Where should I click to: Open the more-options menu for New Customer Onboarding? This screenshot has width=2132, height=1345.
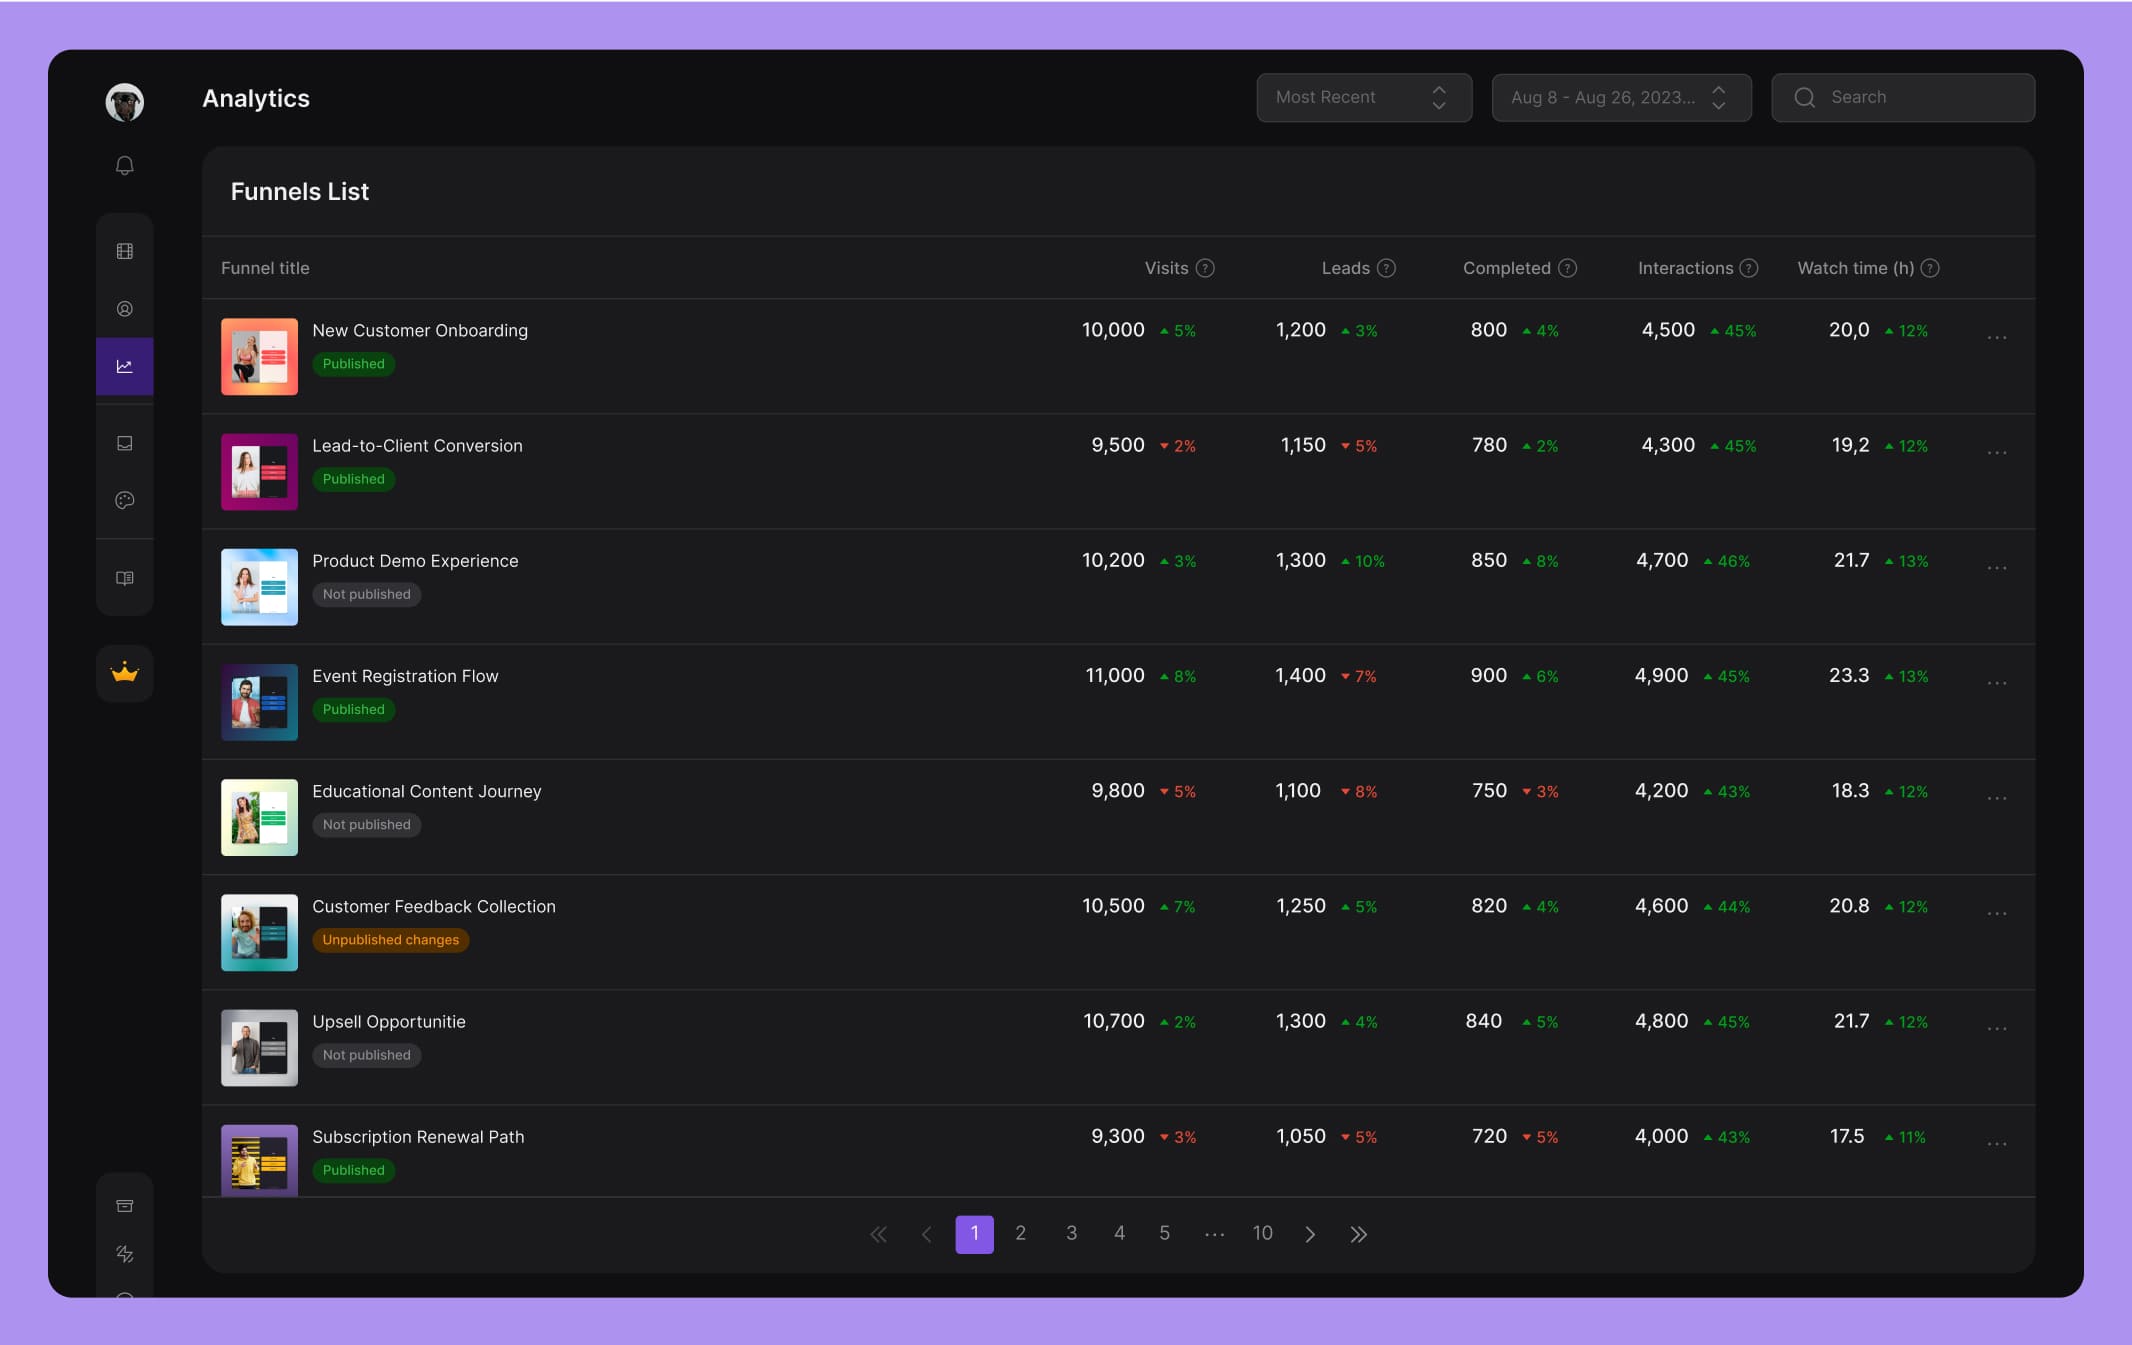(1996, 338)
